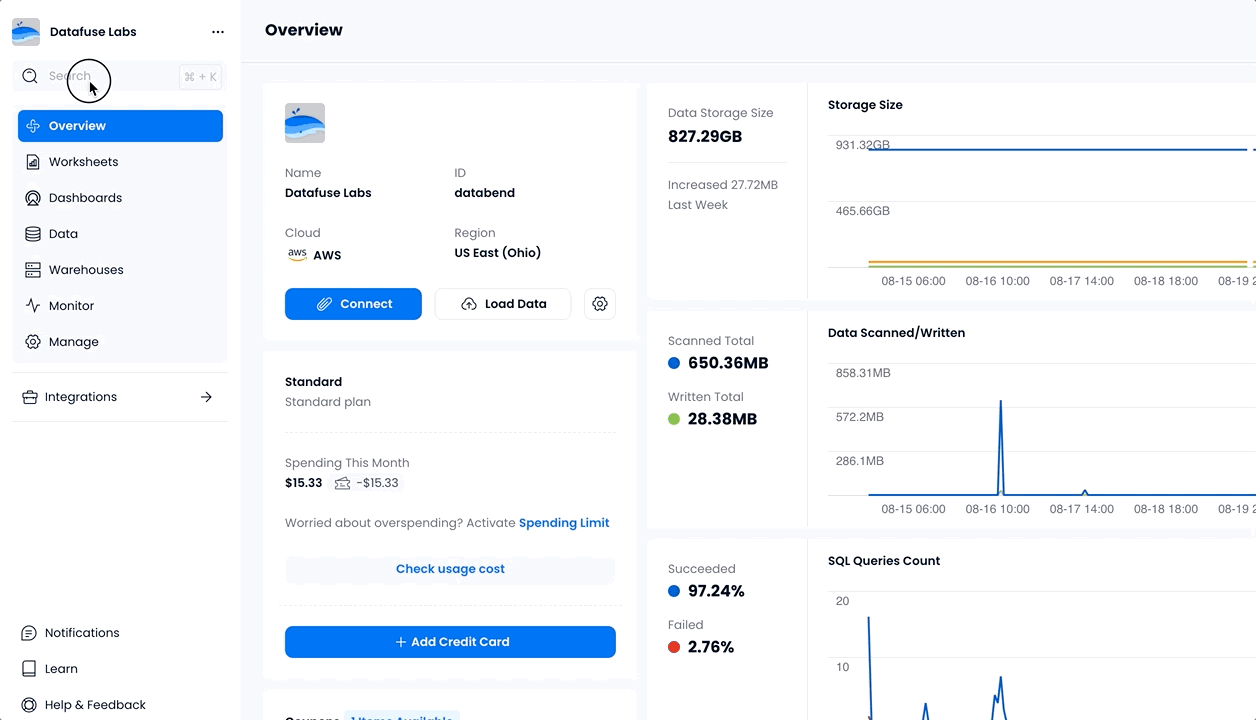Click the Standard plan text
Image resolution: width=1256 pixels, height=720 pixels.
click(328, 402)
